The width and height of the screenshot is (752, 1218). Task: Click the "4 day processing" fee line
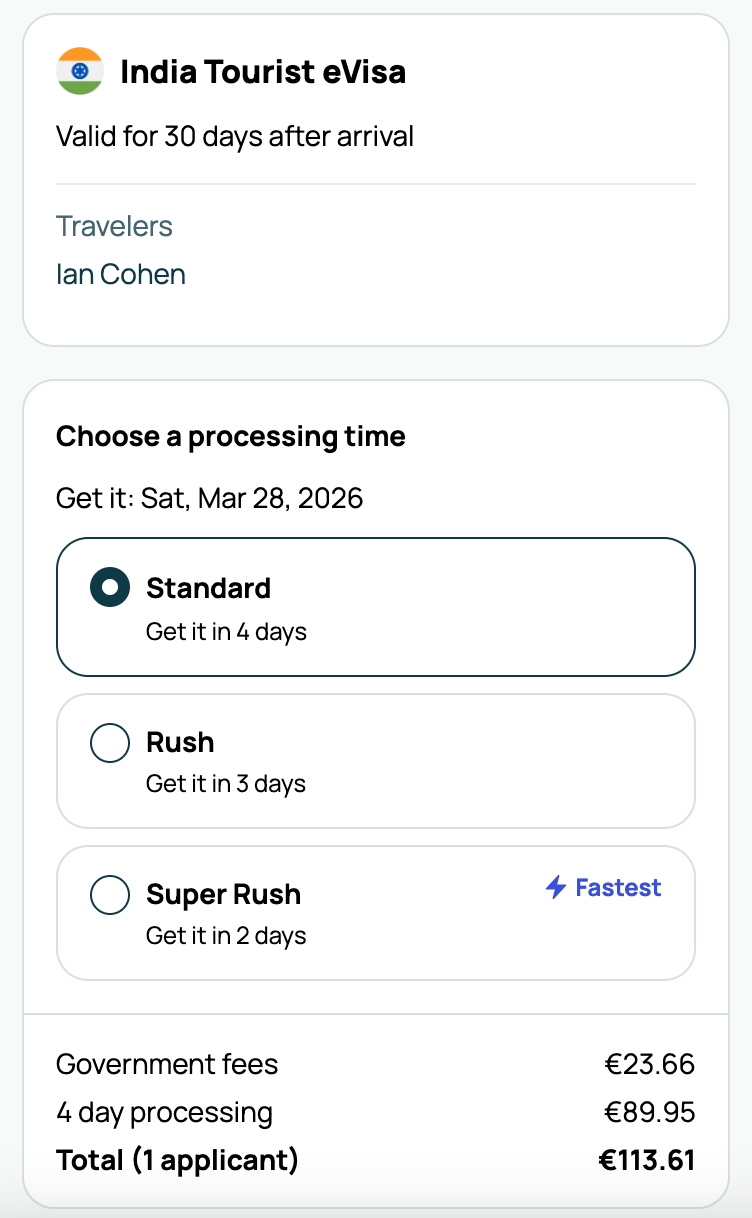pyautogui.click(x=164, y=1112)
